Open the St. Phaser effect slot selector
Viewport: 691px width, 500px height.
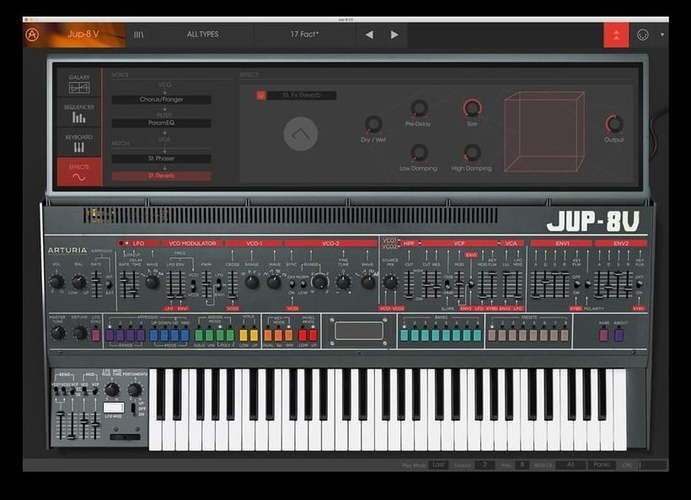click(x=161, y=158)
